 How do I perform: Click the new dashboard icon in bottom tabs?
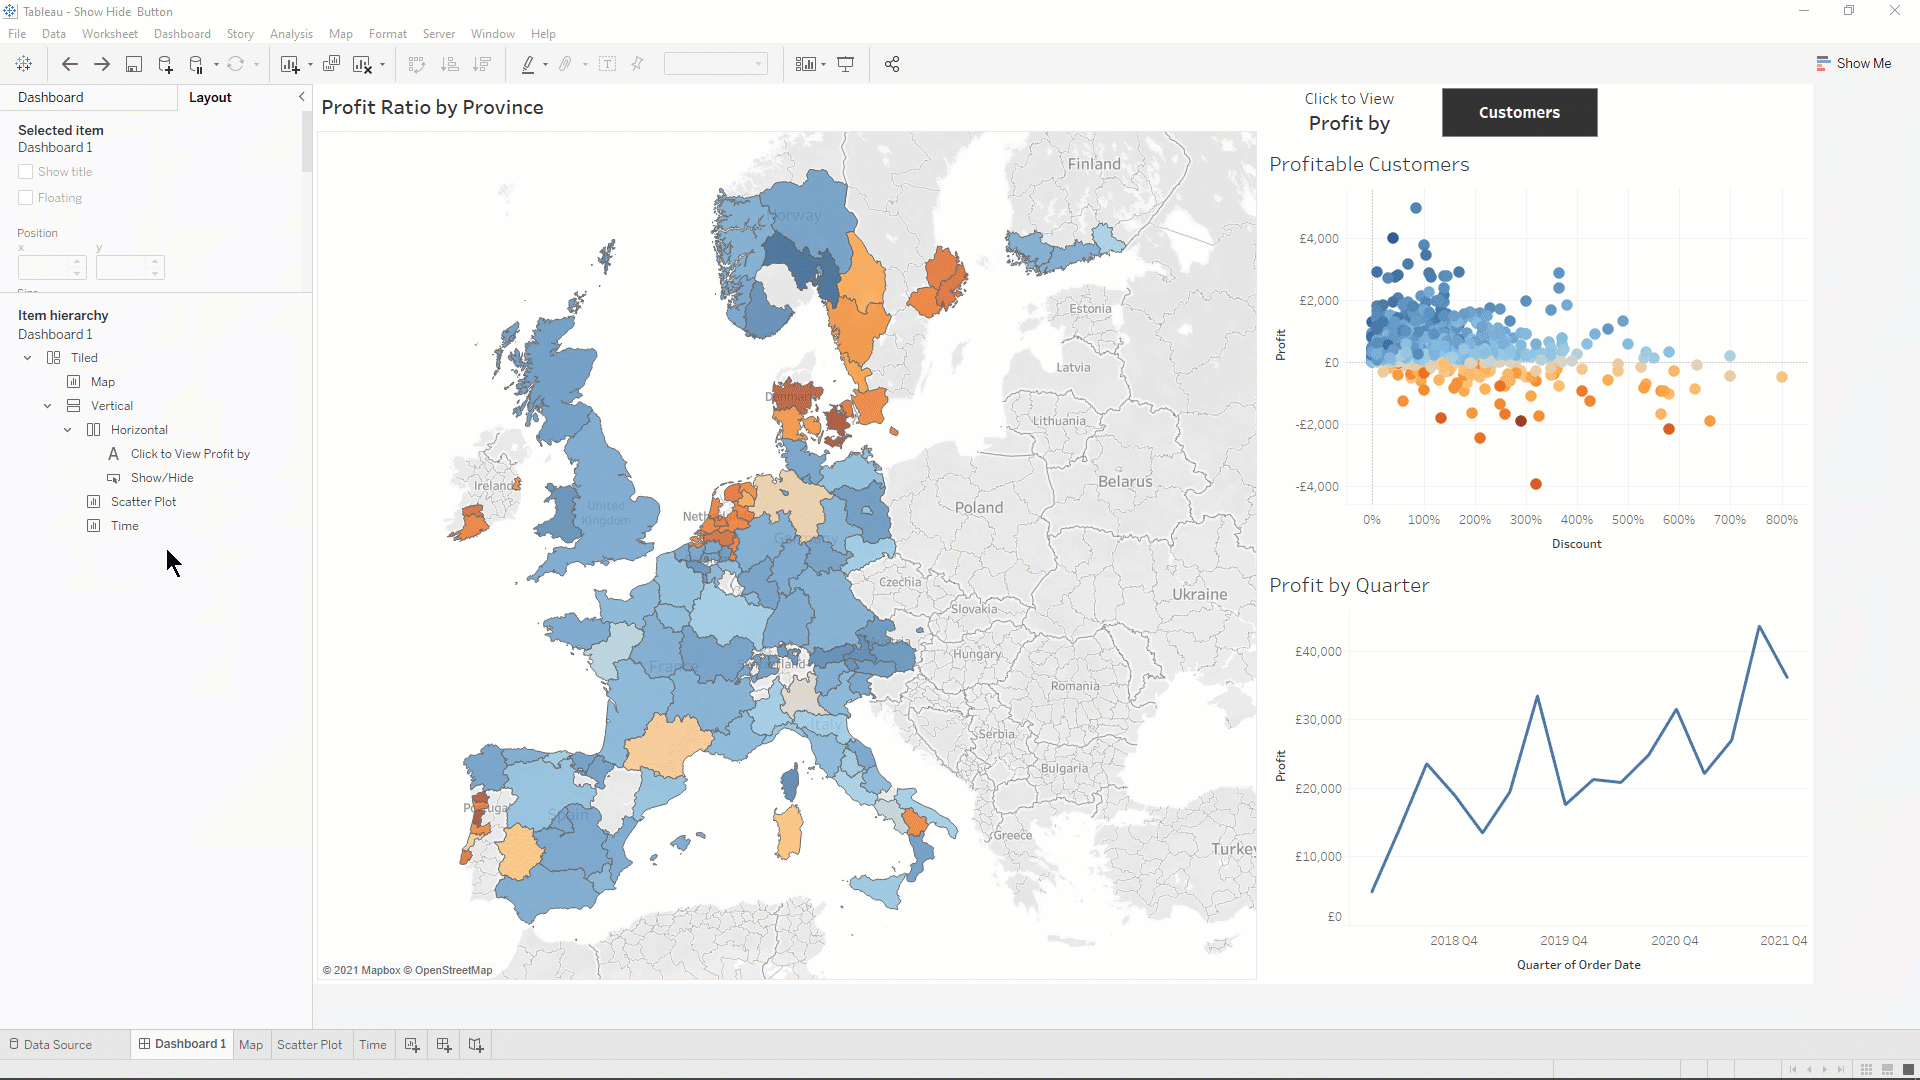(x=444, y=1044)
